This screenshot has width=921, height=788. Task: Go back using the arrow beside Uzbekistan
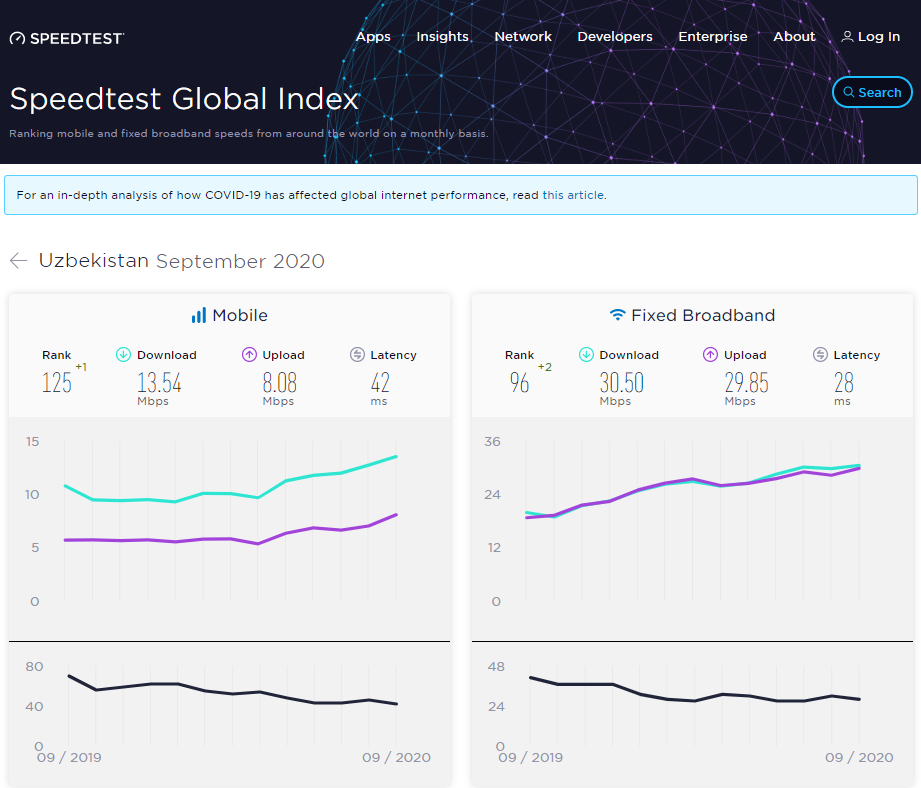click(19, 260)
